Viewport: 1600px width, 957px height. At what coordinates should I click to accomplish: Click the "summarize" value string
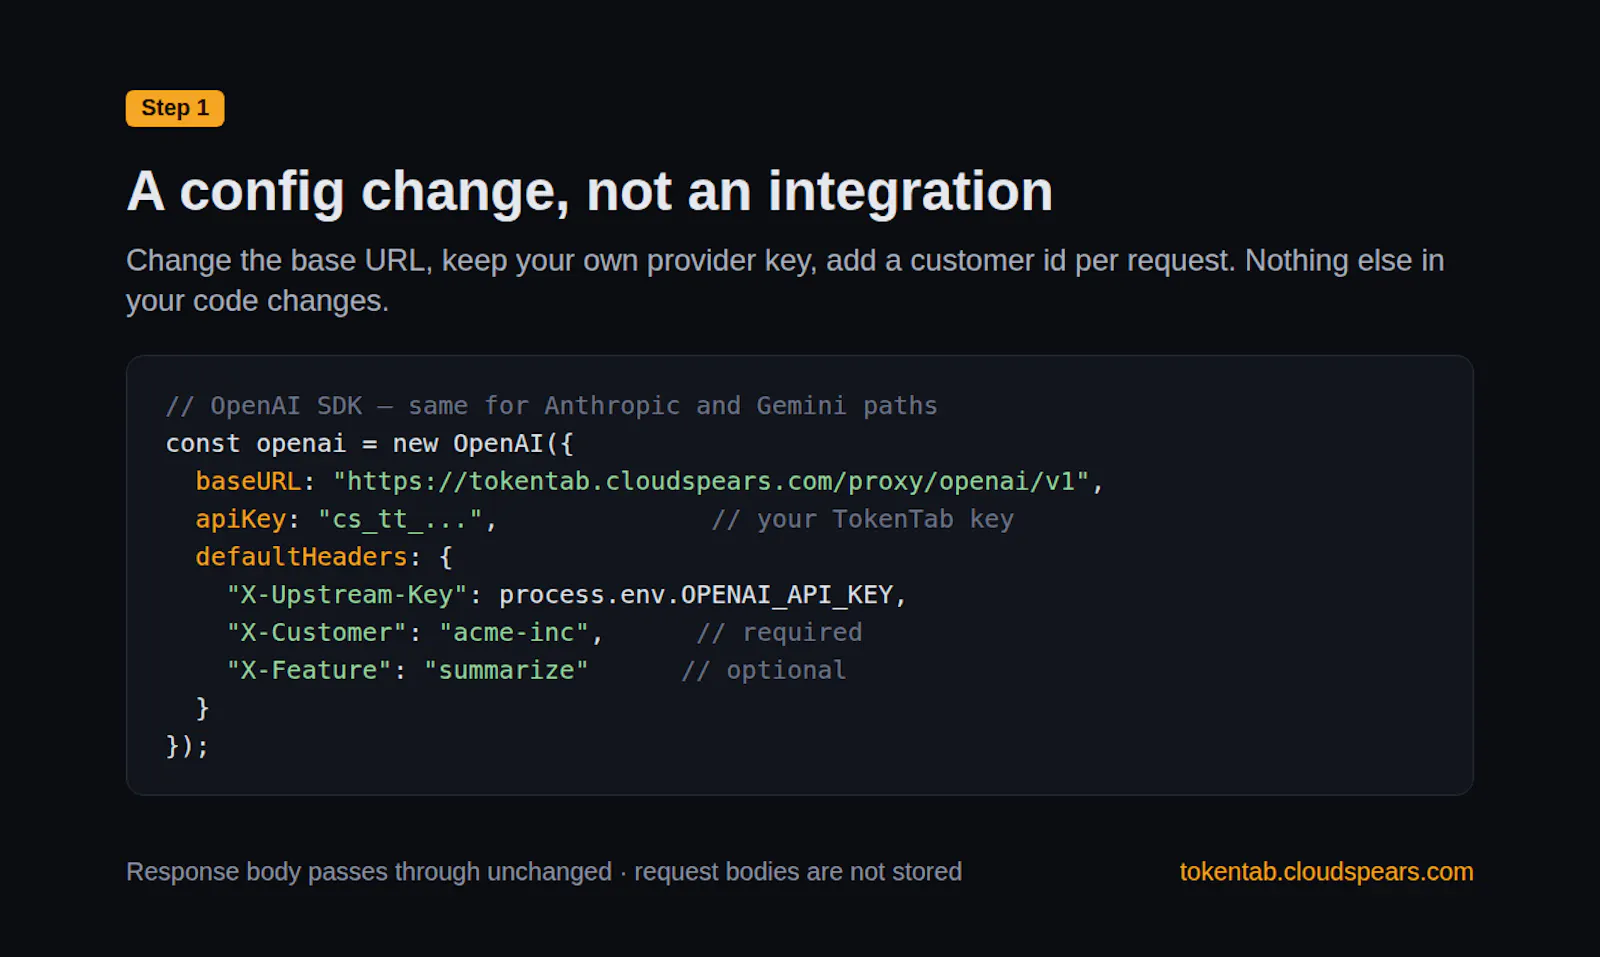pos(506,670)
